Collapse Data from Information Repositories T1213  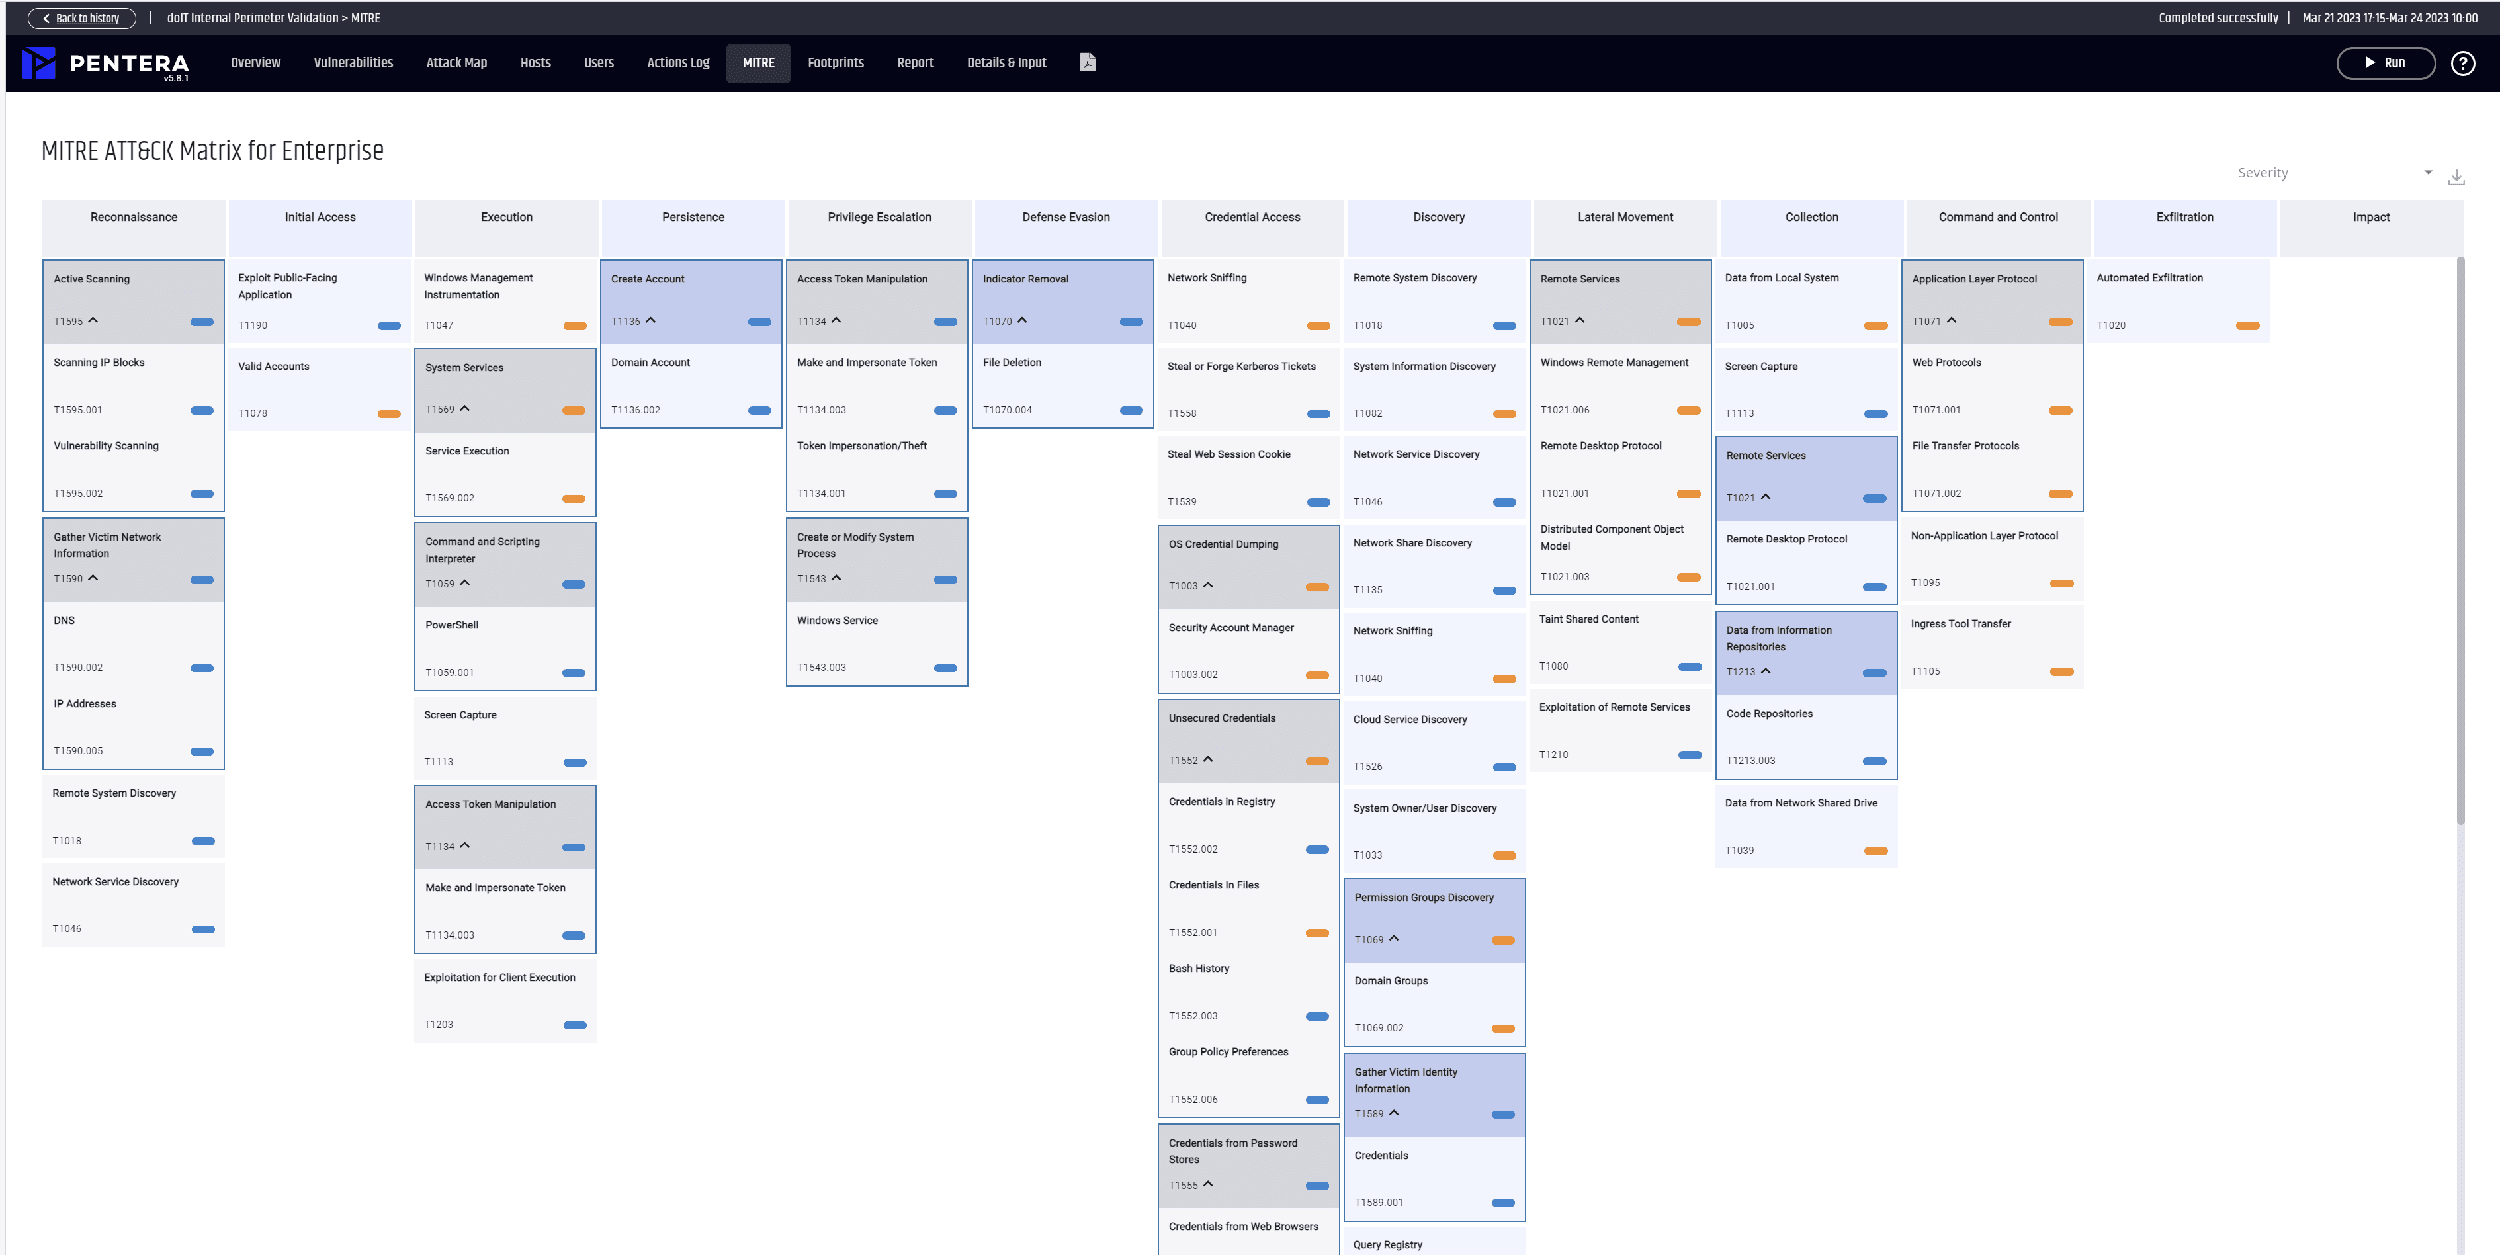click(1766, 671)
